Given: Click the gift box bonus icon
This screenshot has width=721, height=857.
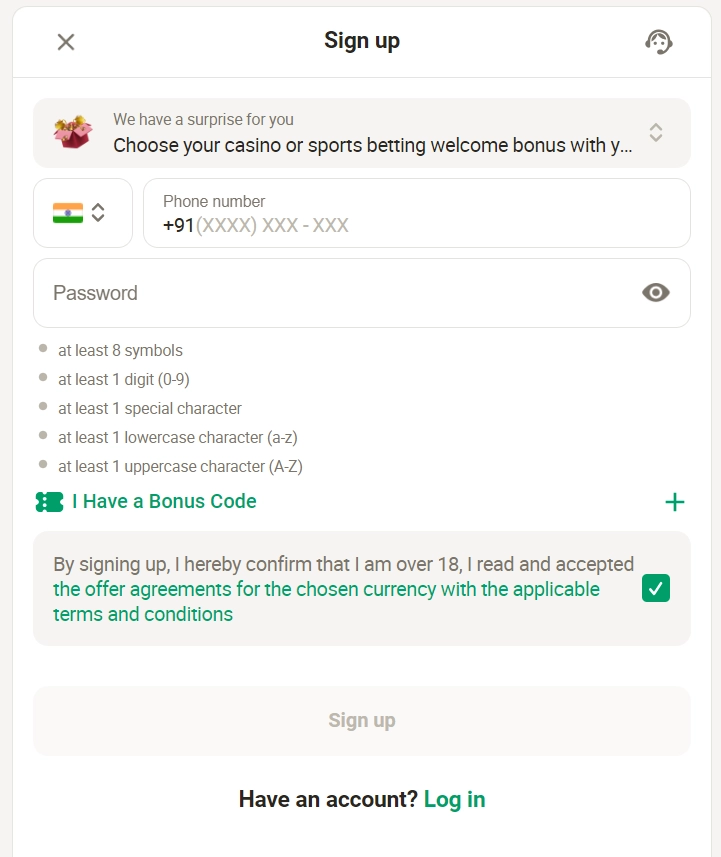Looking at the screenshot, I should point(73,132).
